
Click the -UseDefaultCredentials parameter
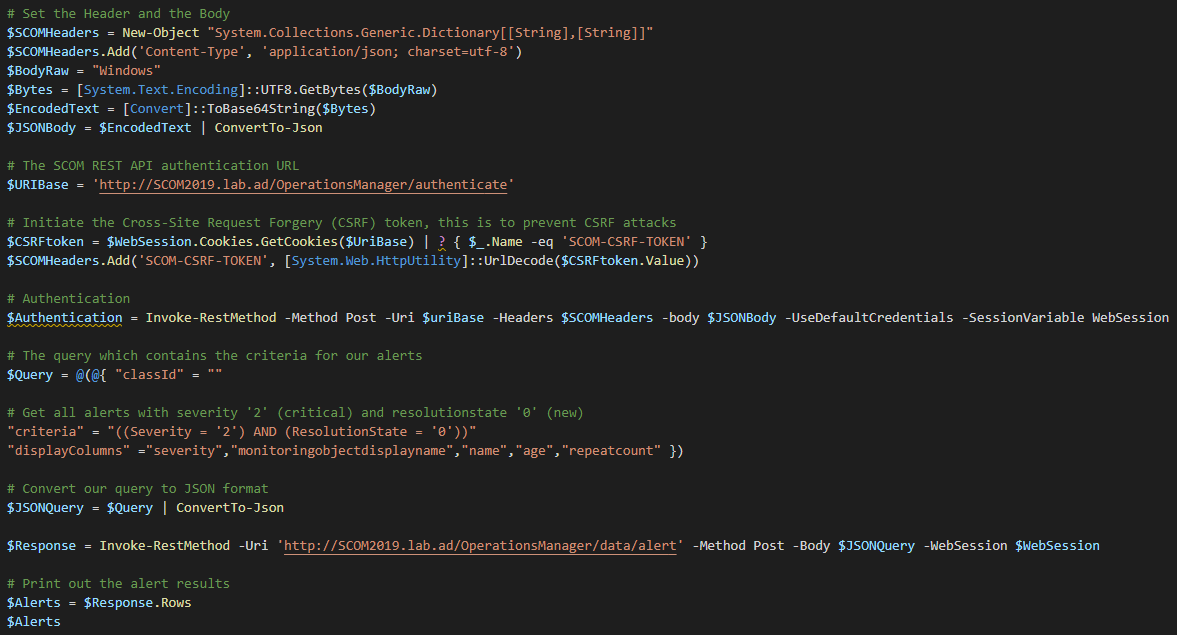click(869, 318)
